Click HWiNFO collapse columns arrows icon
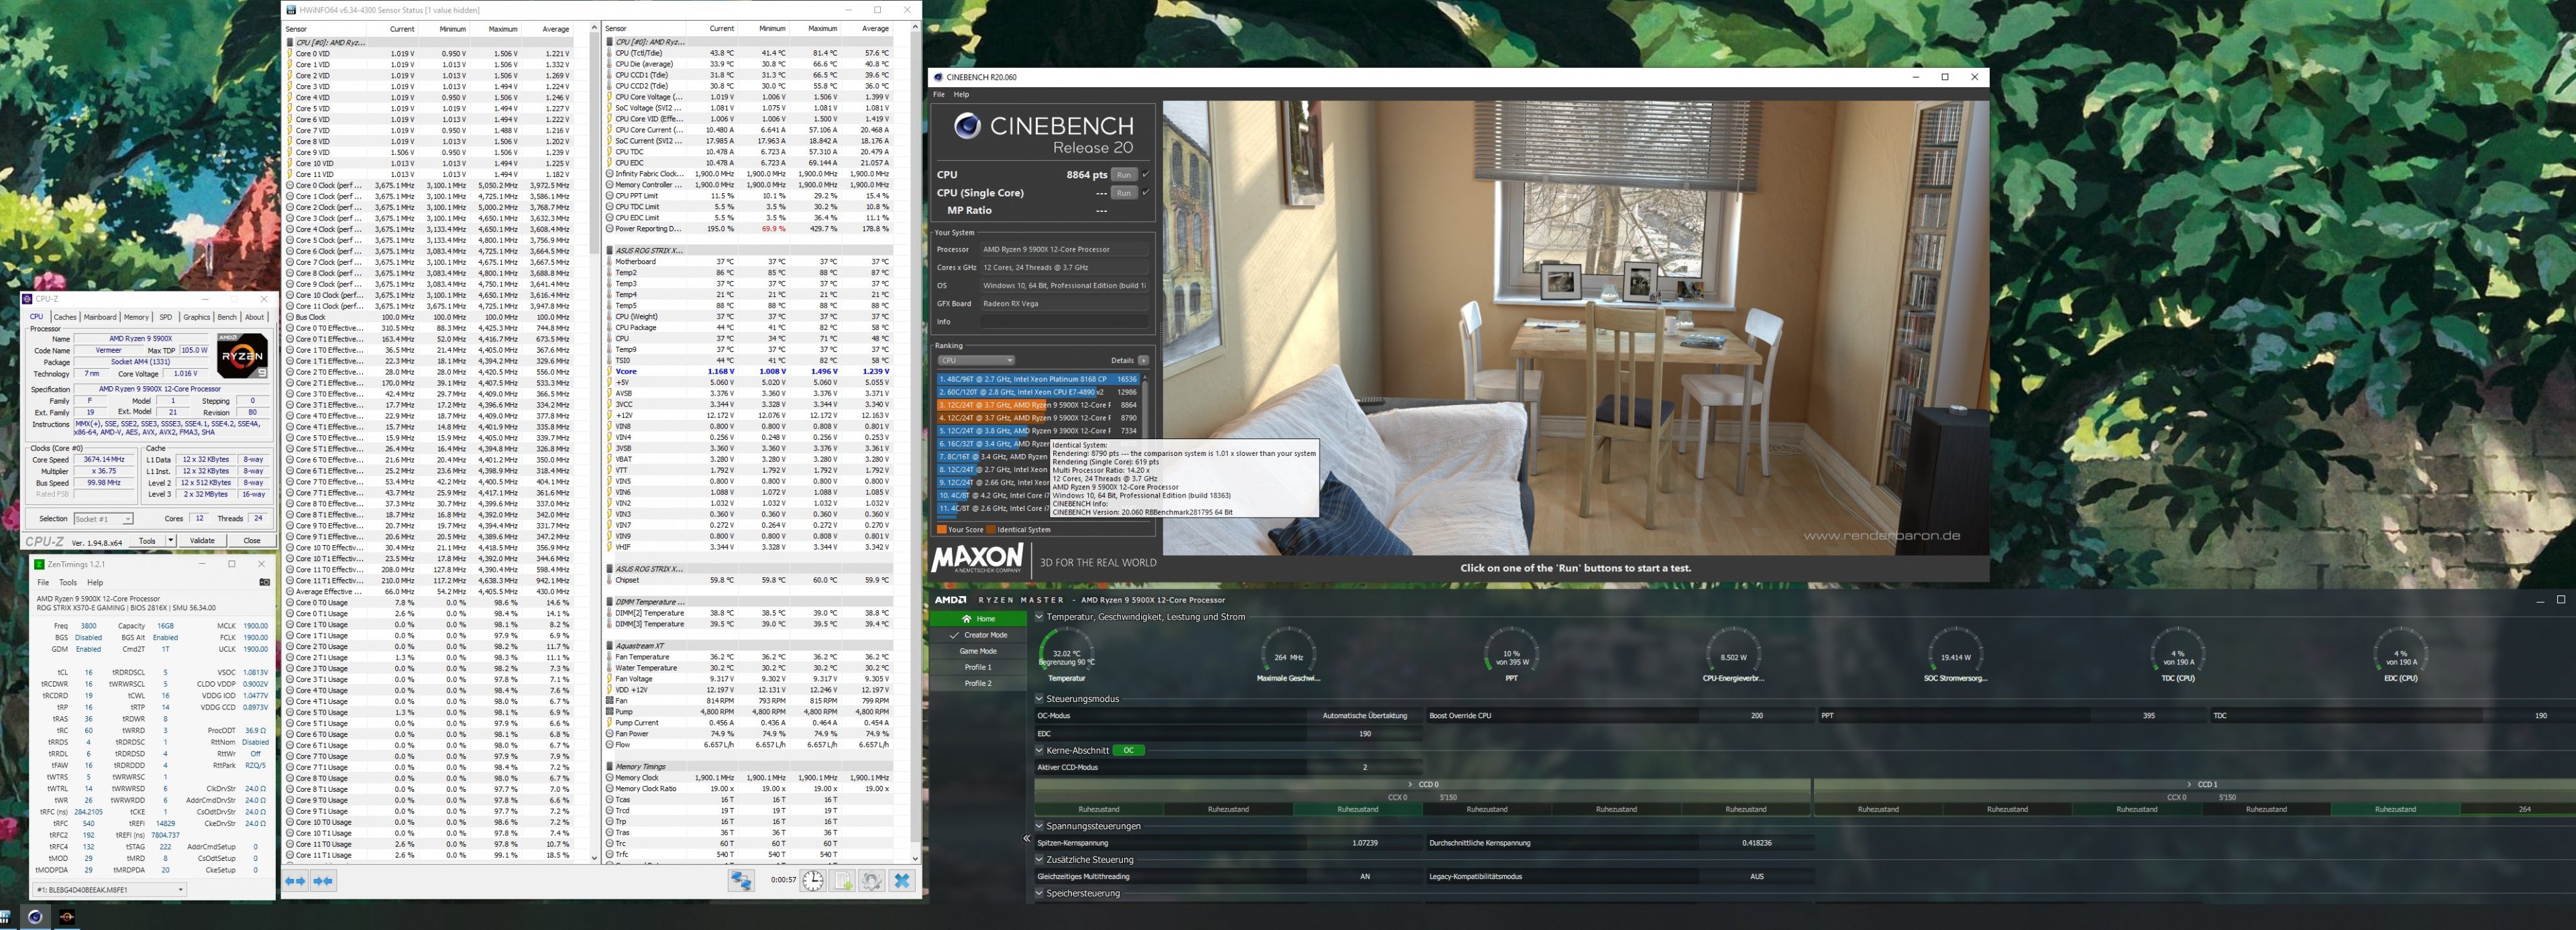 (323, 880)
